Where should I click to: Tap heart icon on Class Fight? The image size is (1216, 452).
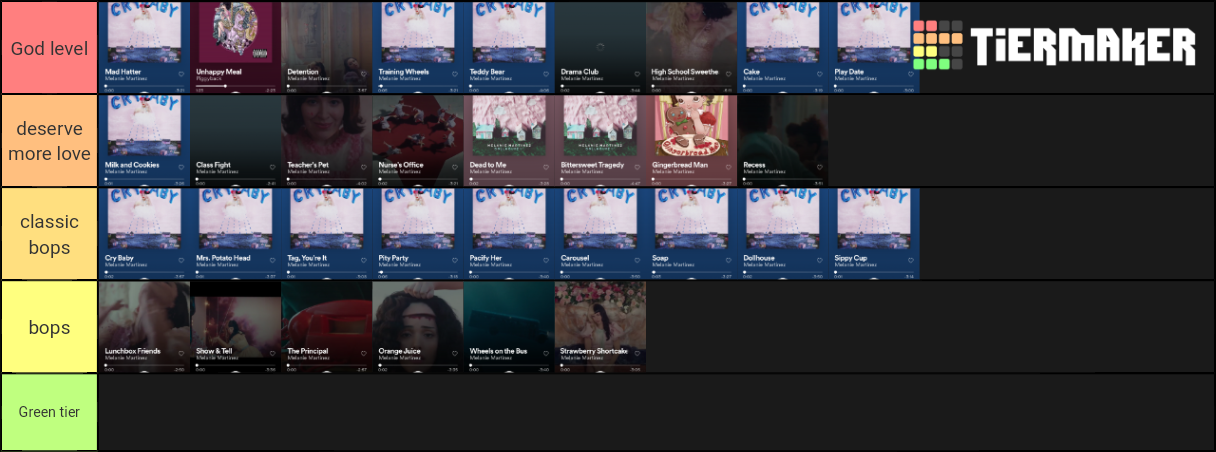(x=272, y=167)
